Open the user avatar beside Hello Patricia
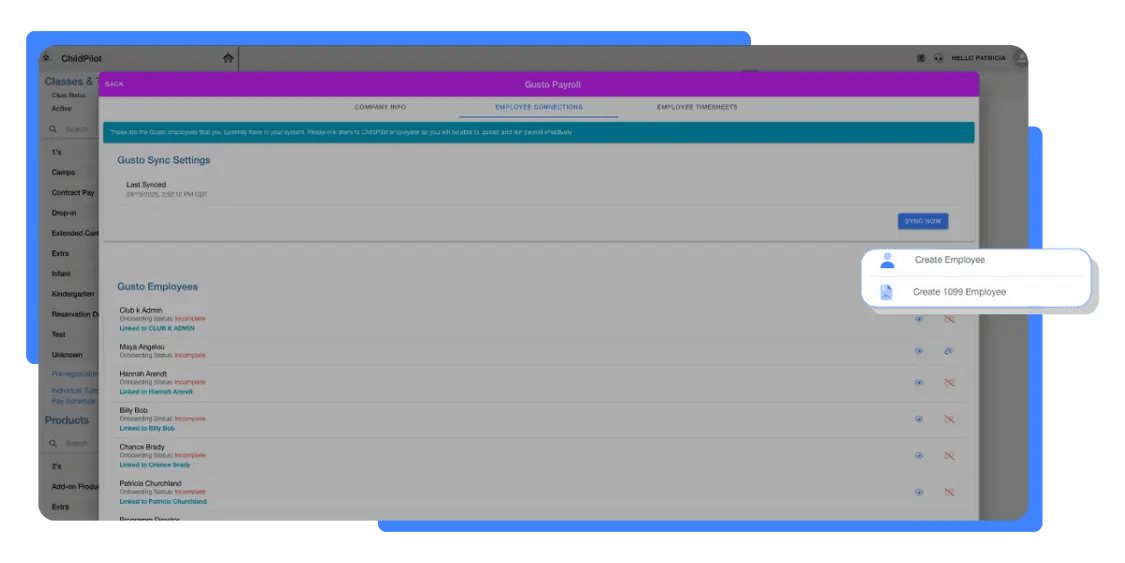The height and width of the screenshot is (563, 1125). pyautogui.click(x=1020, y=59)
